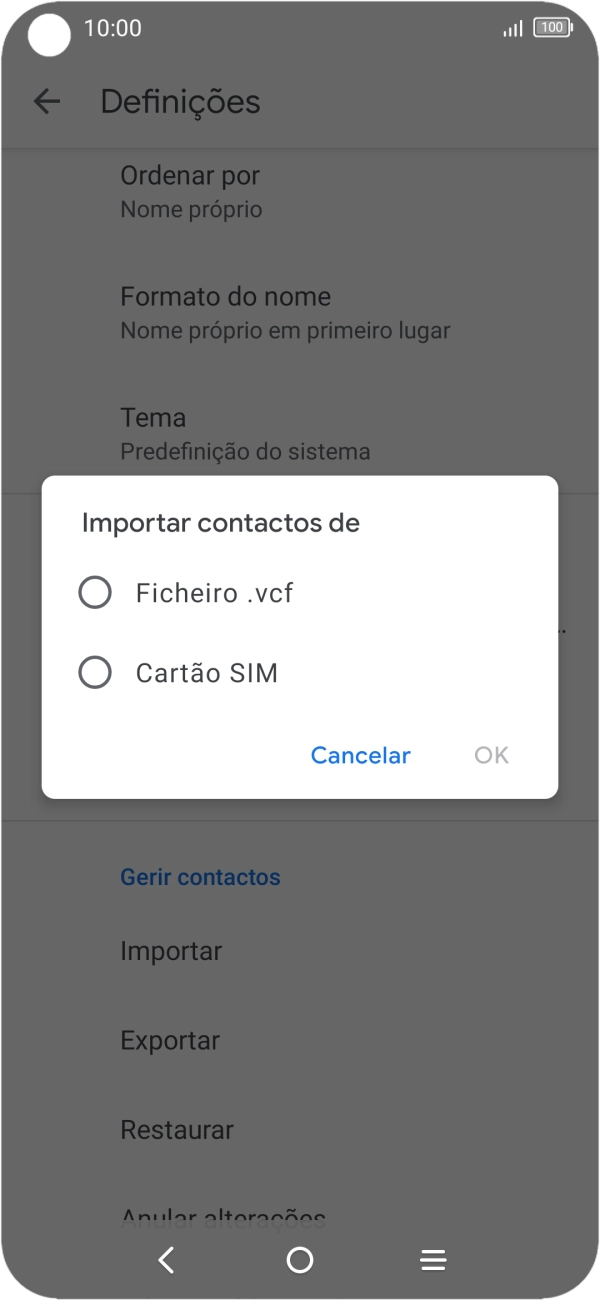The height and width of the screenshot is (1300, 600).
Task: Select the Exportar menu entry
Action: click(170, 1040)
